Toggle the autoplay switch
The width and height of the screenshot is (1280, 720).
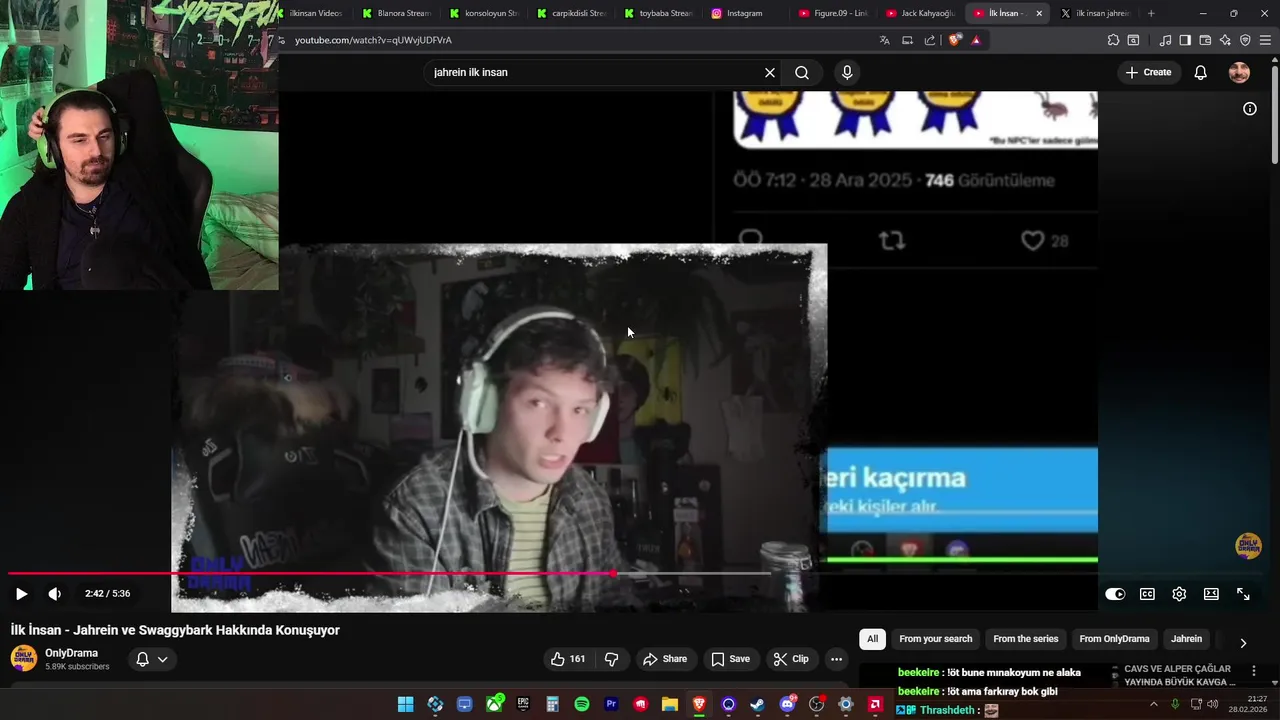1115,594
